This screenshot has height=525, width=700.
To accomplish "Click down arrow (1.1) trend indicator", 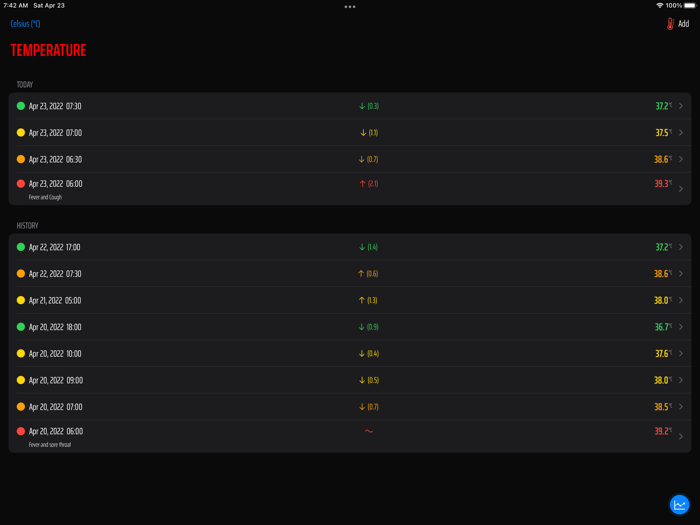I will [369, 133].
